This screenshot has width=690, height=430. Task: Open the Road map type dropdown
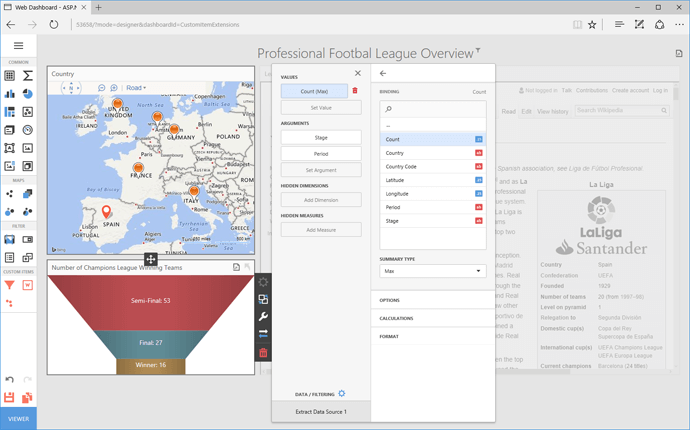coord(135,88)
